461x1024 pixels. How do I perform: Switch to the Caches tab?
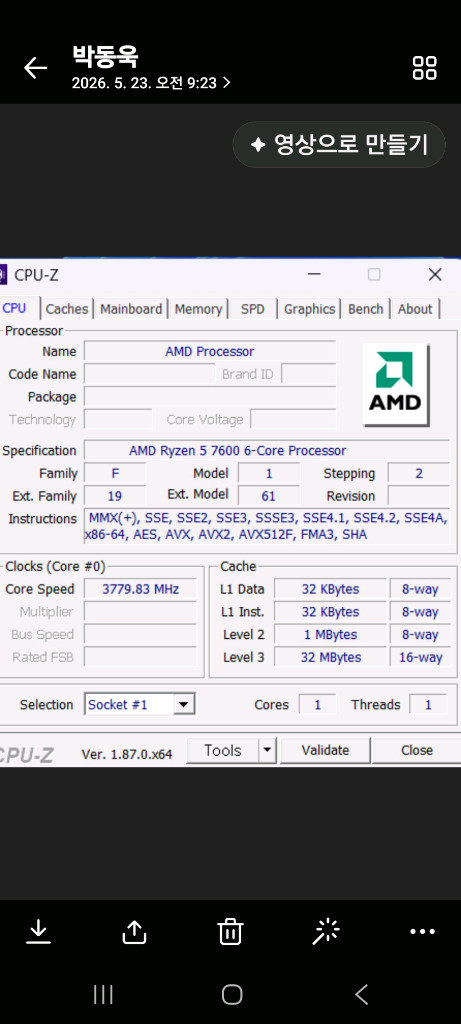(x=67, y=309)
